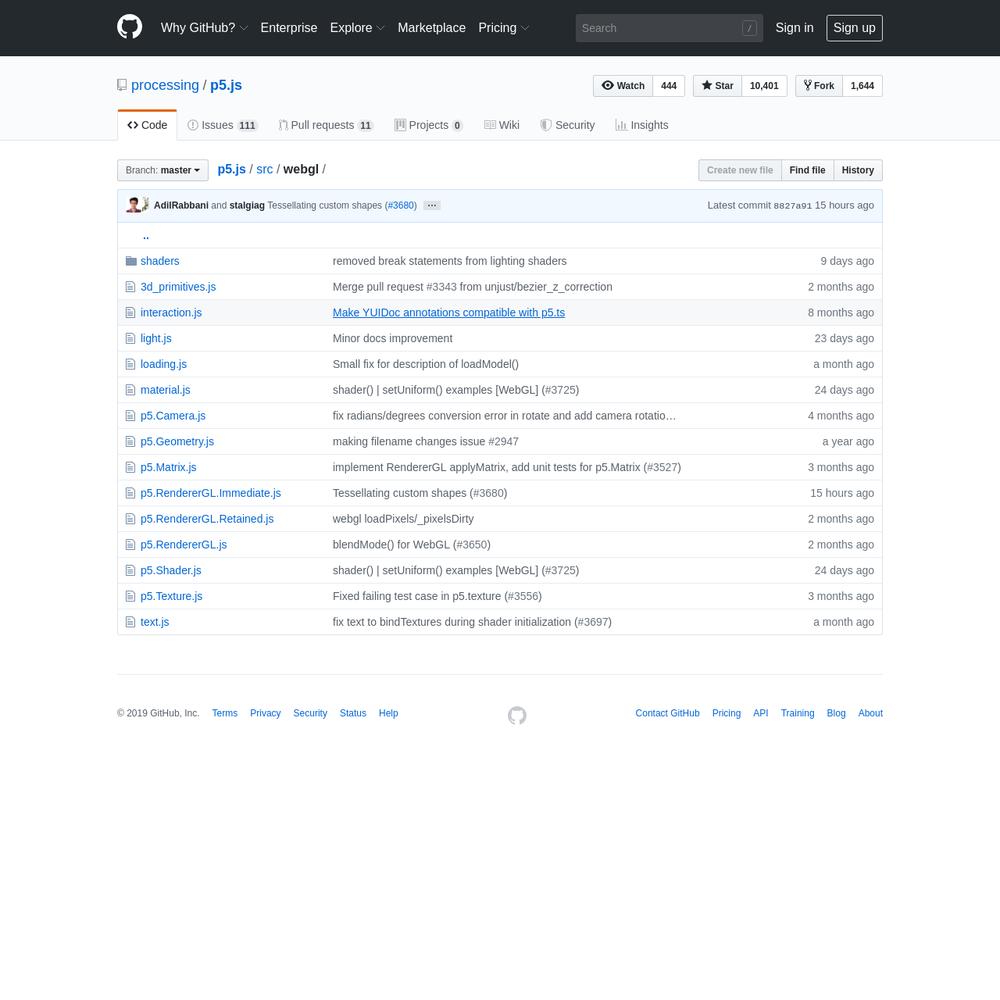Open the Insights tab
The width and height of the screenshot is (1000, 1000).
642,125
